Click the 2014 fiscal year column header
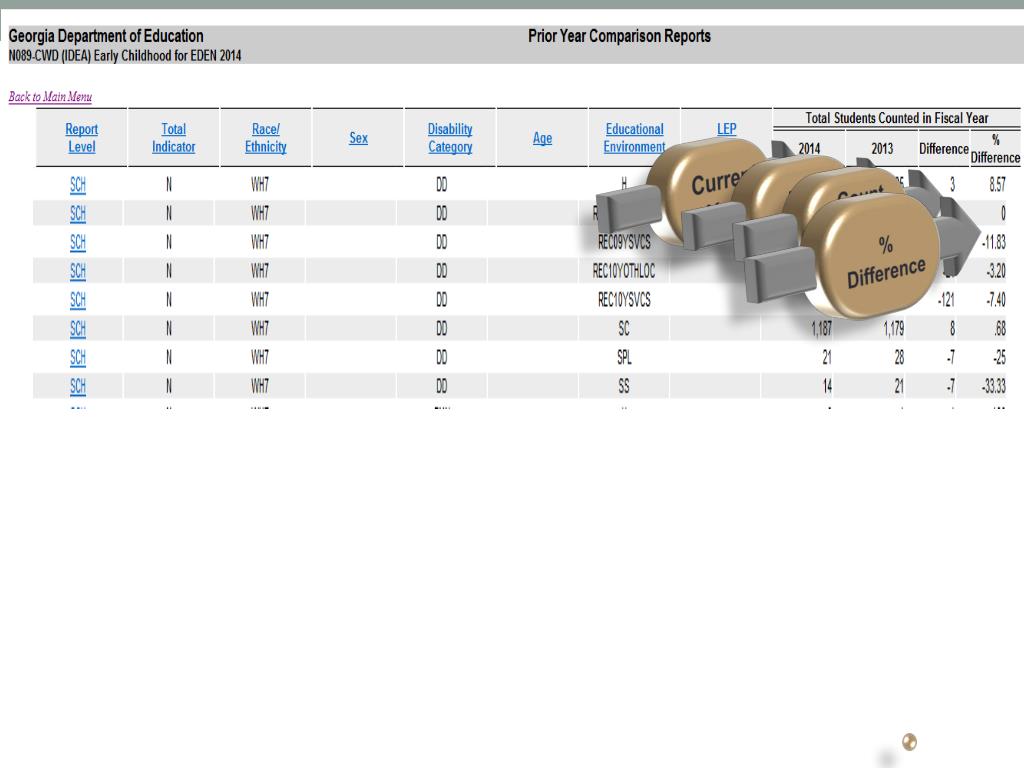Screen dimensions: 1024x768 pyautogui.click(x=809, y=148)
